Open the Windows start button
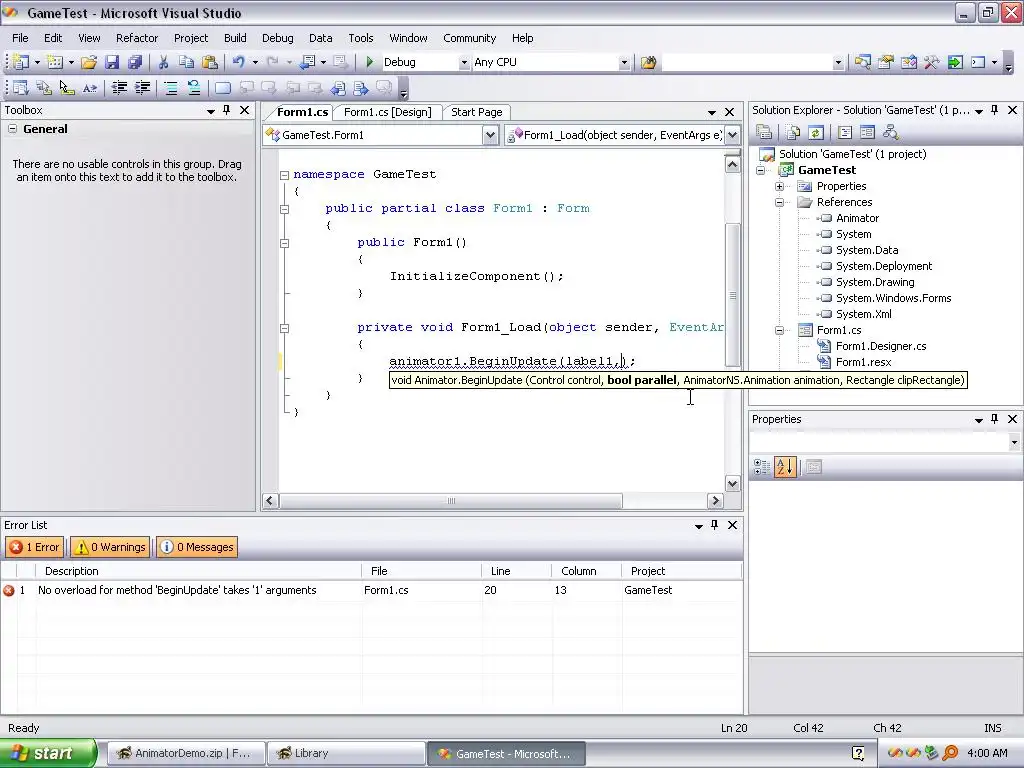The width and height of the screenshot is (1024, 768). pyautogui.click(x=48, y=753)
